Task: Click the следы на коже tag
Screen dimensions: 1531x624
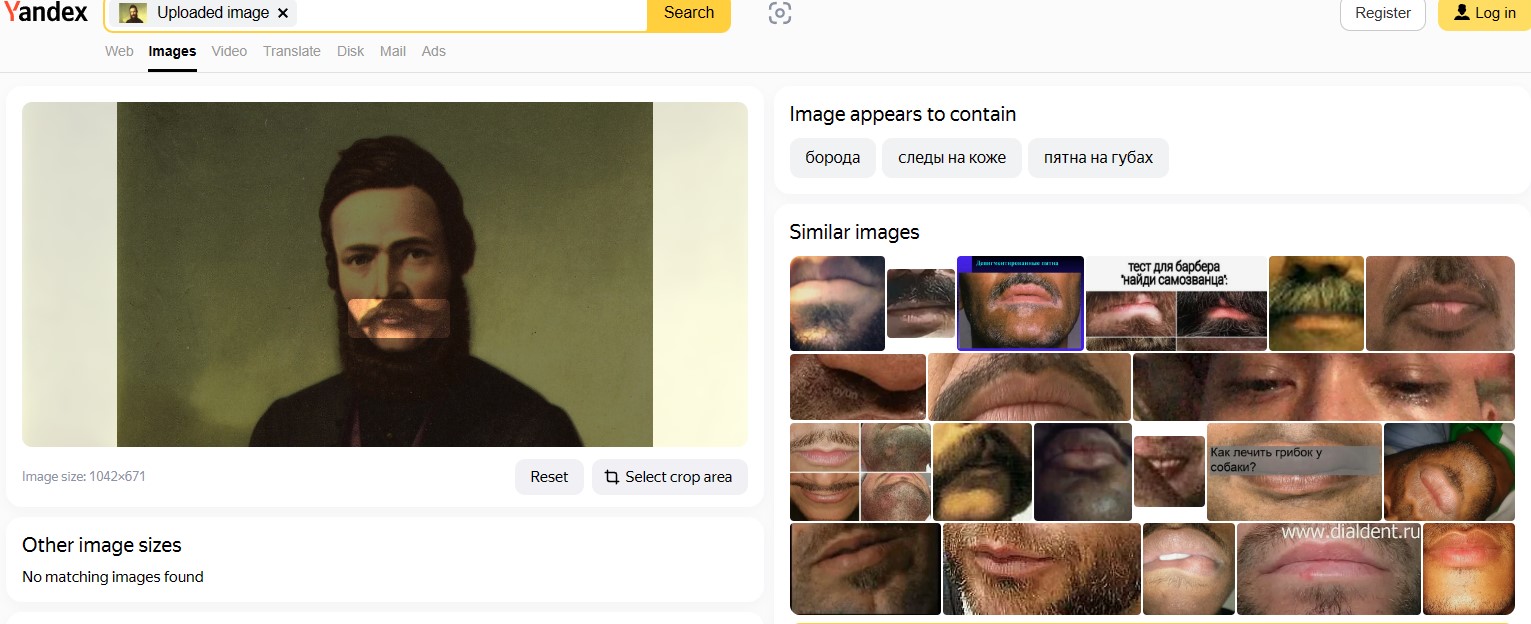Action: point(952,158)
